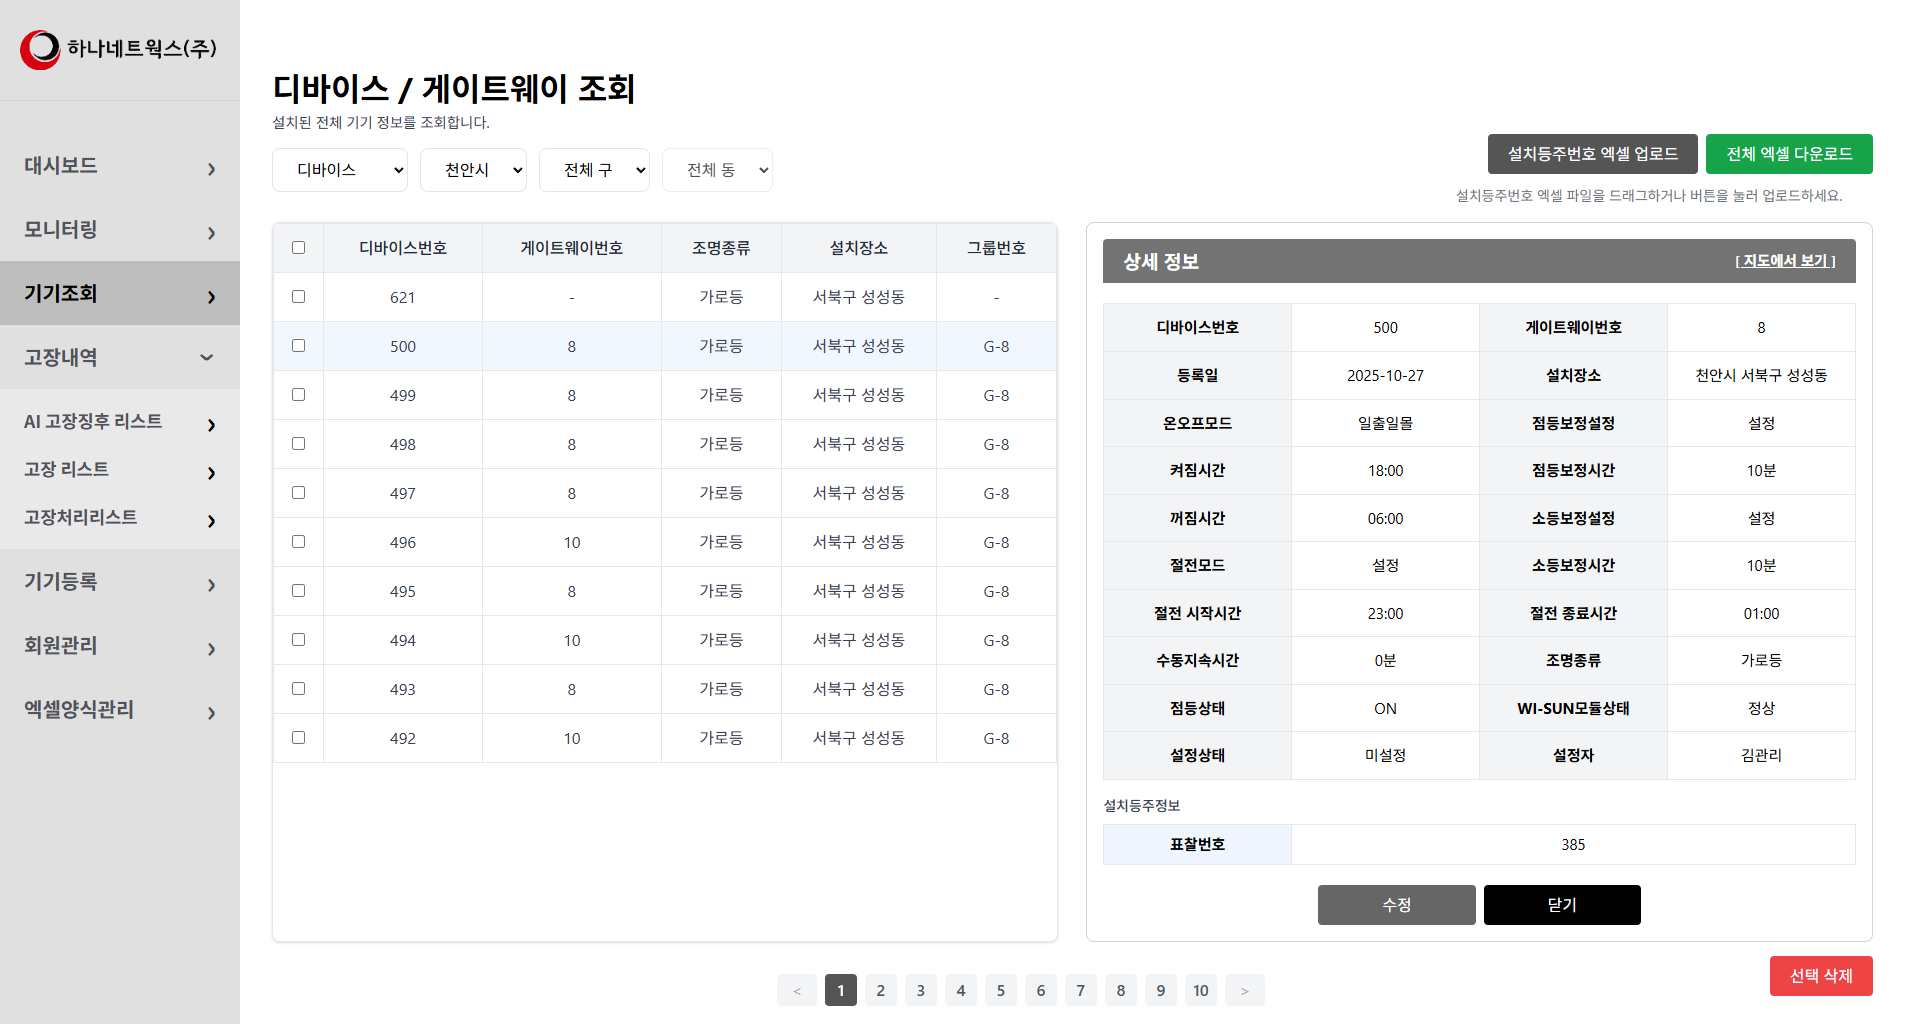Open the 기기등록 menu item
This screenshot has width=1911, height=1024.
coord(120,582)
